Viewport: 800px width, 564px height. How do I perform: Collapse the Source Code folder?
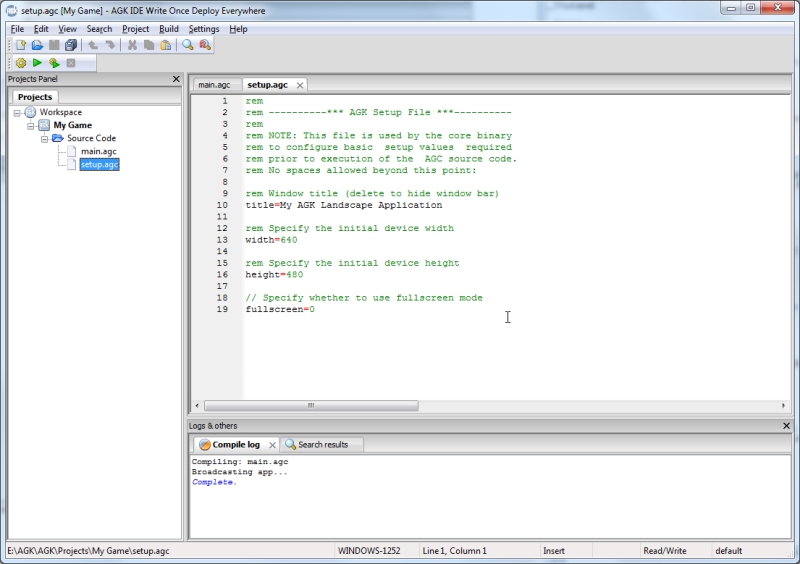pyautogui.click(x=45, y=138)
